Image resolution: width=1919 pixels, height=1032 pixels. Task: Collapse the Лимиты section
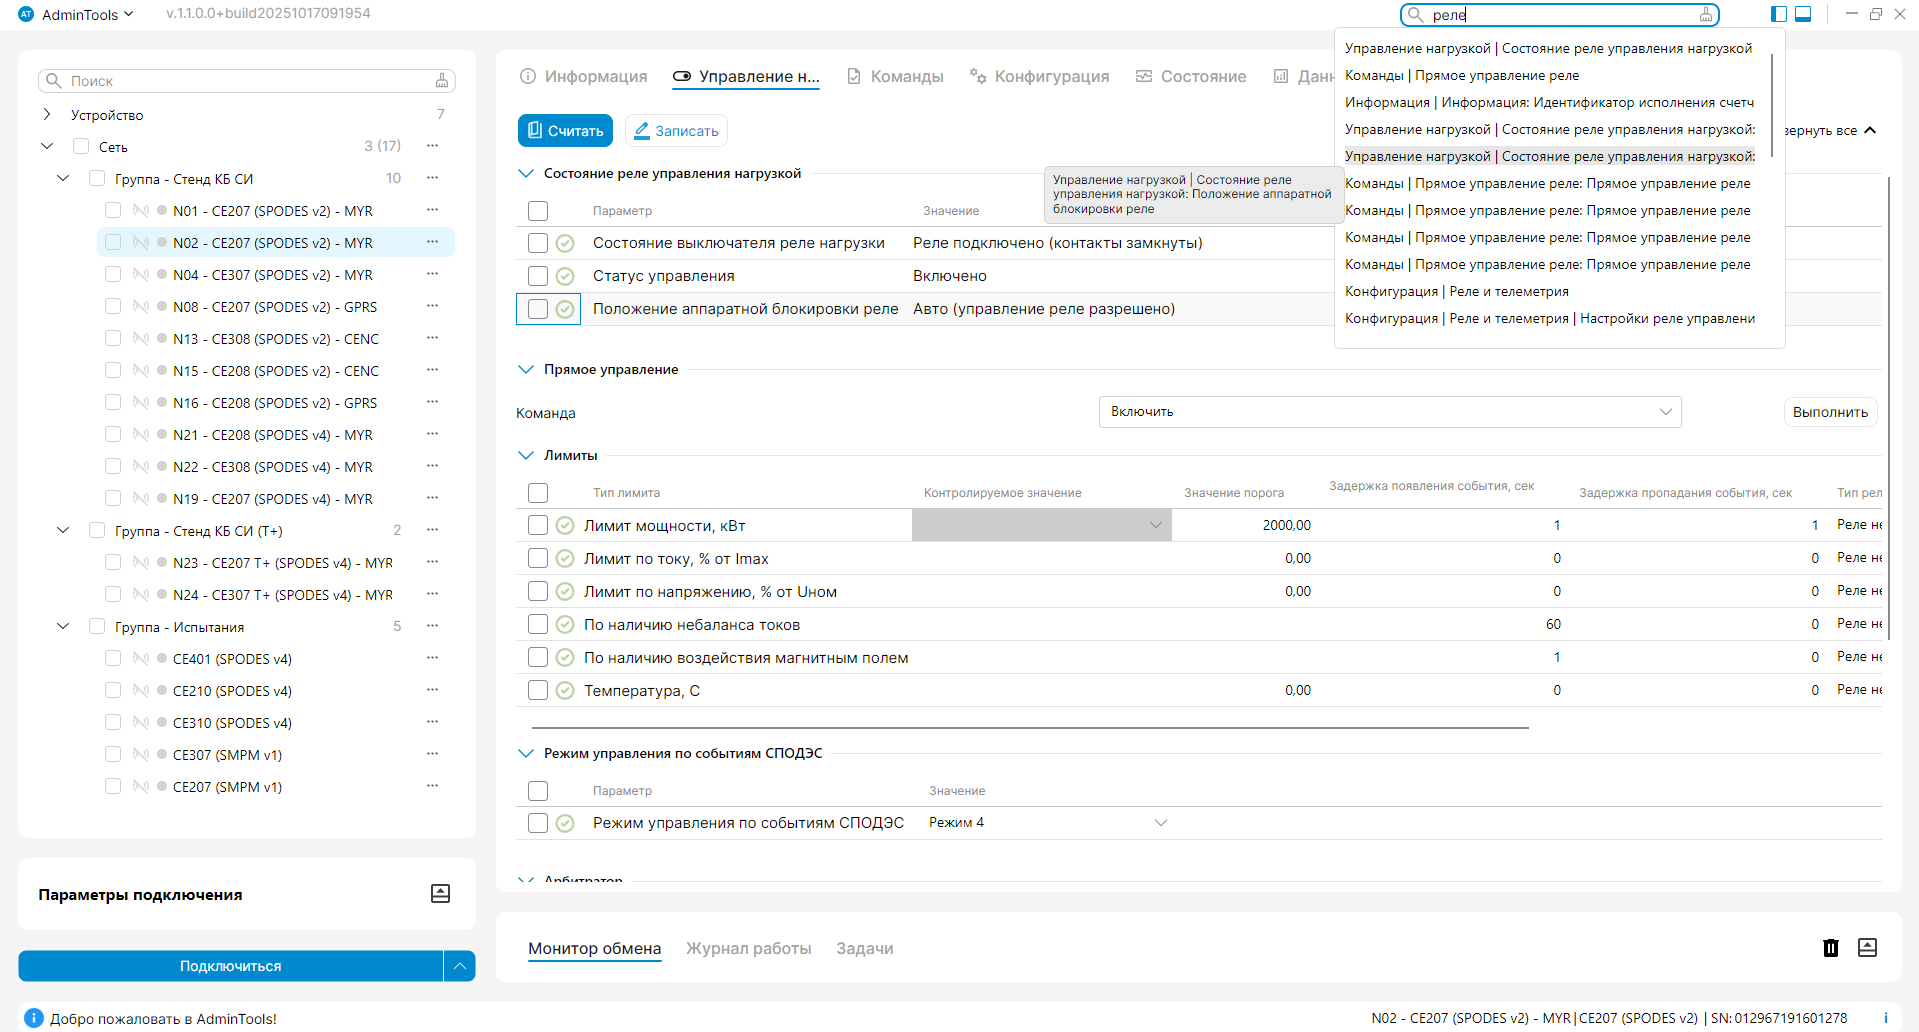pyautogui.click(x=526, y=455)
